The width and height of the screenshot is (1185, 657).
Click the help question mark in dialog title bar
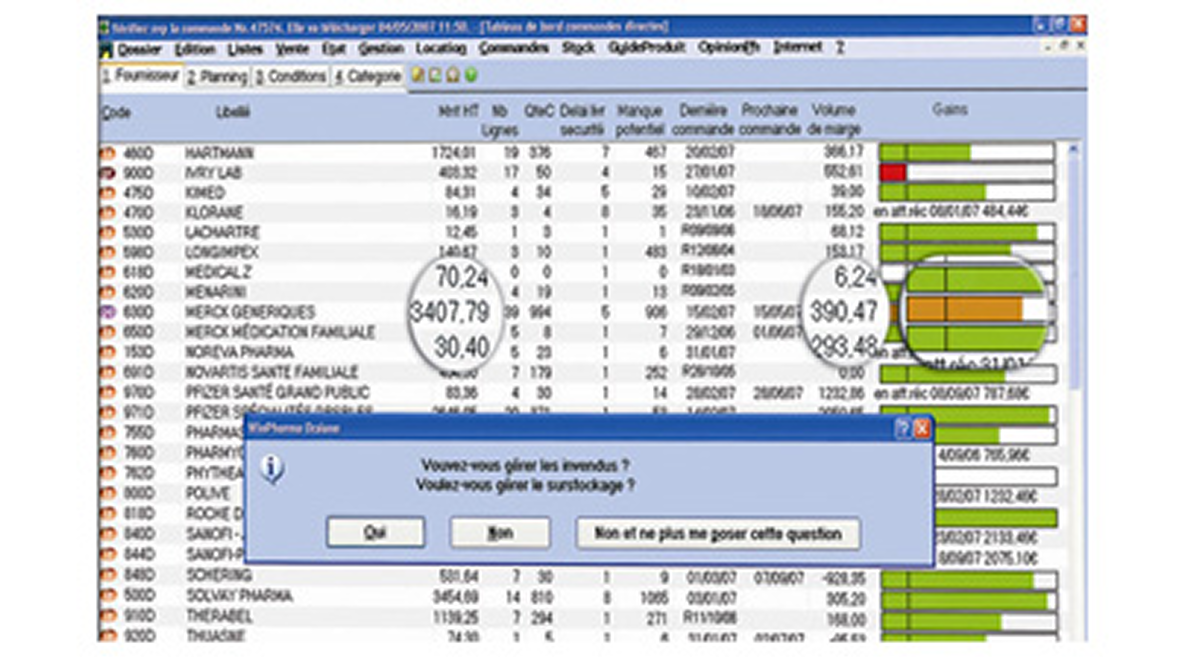902,428
